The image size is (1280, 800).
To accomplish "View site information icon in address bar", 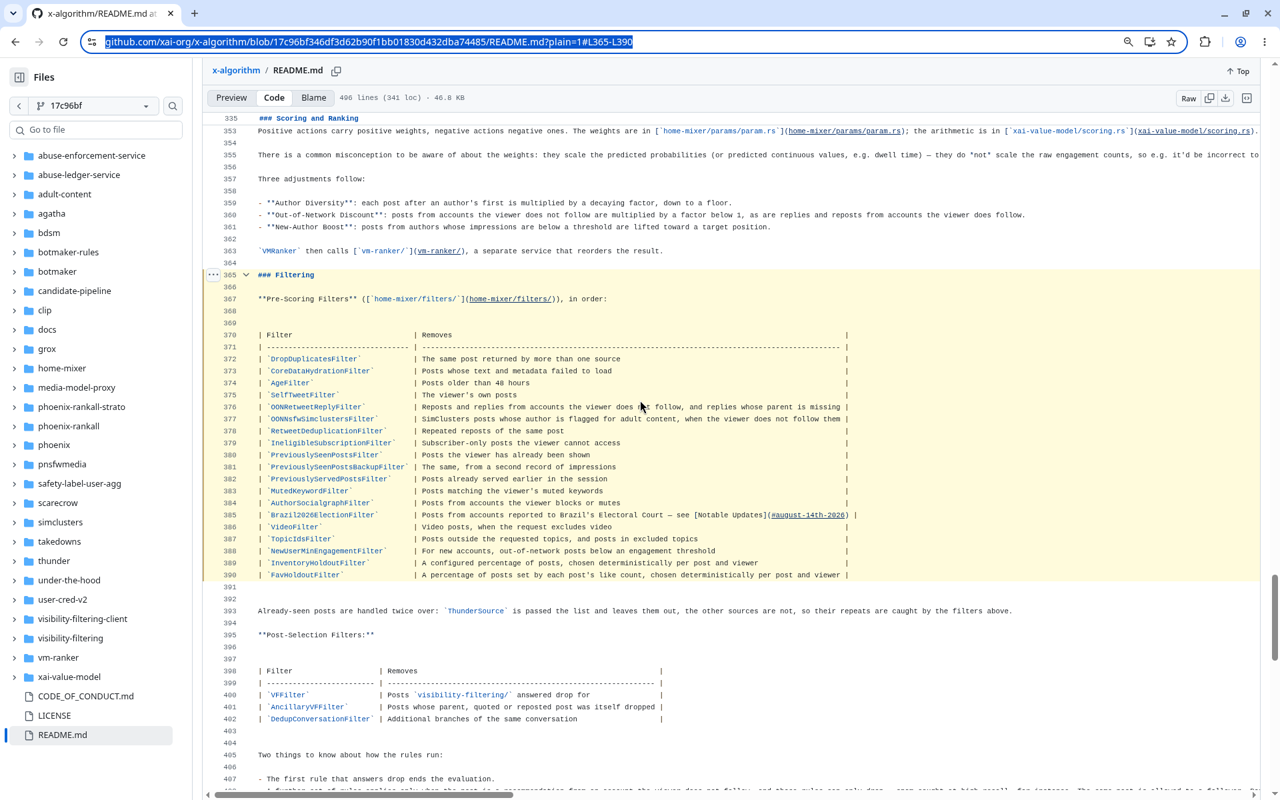I will tap(92, 42).
